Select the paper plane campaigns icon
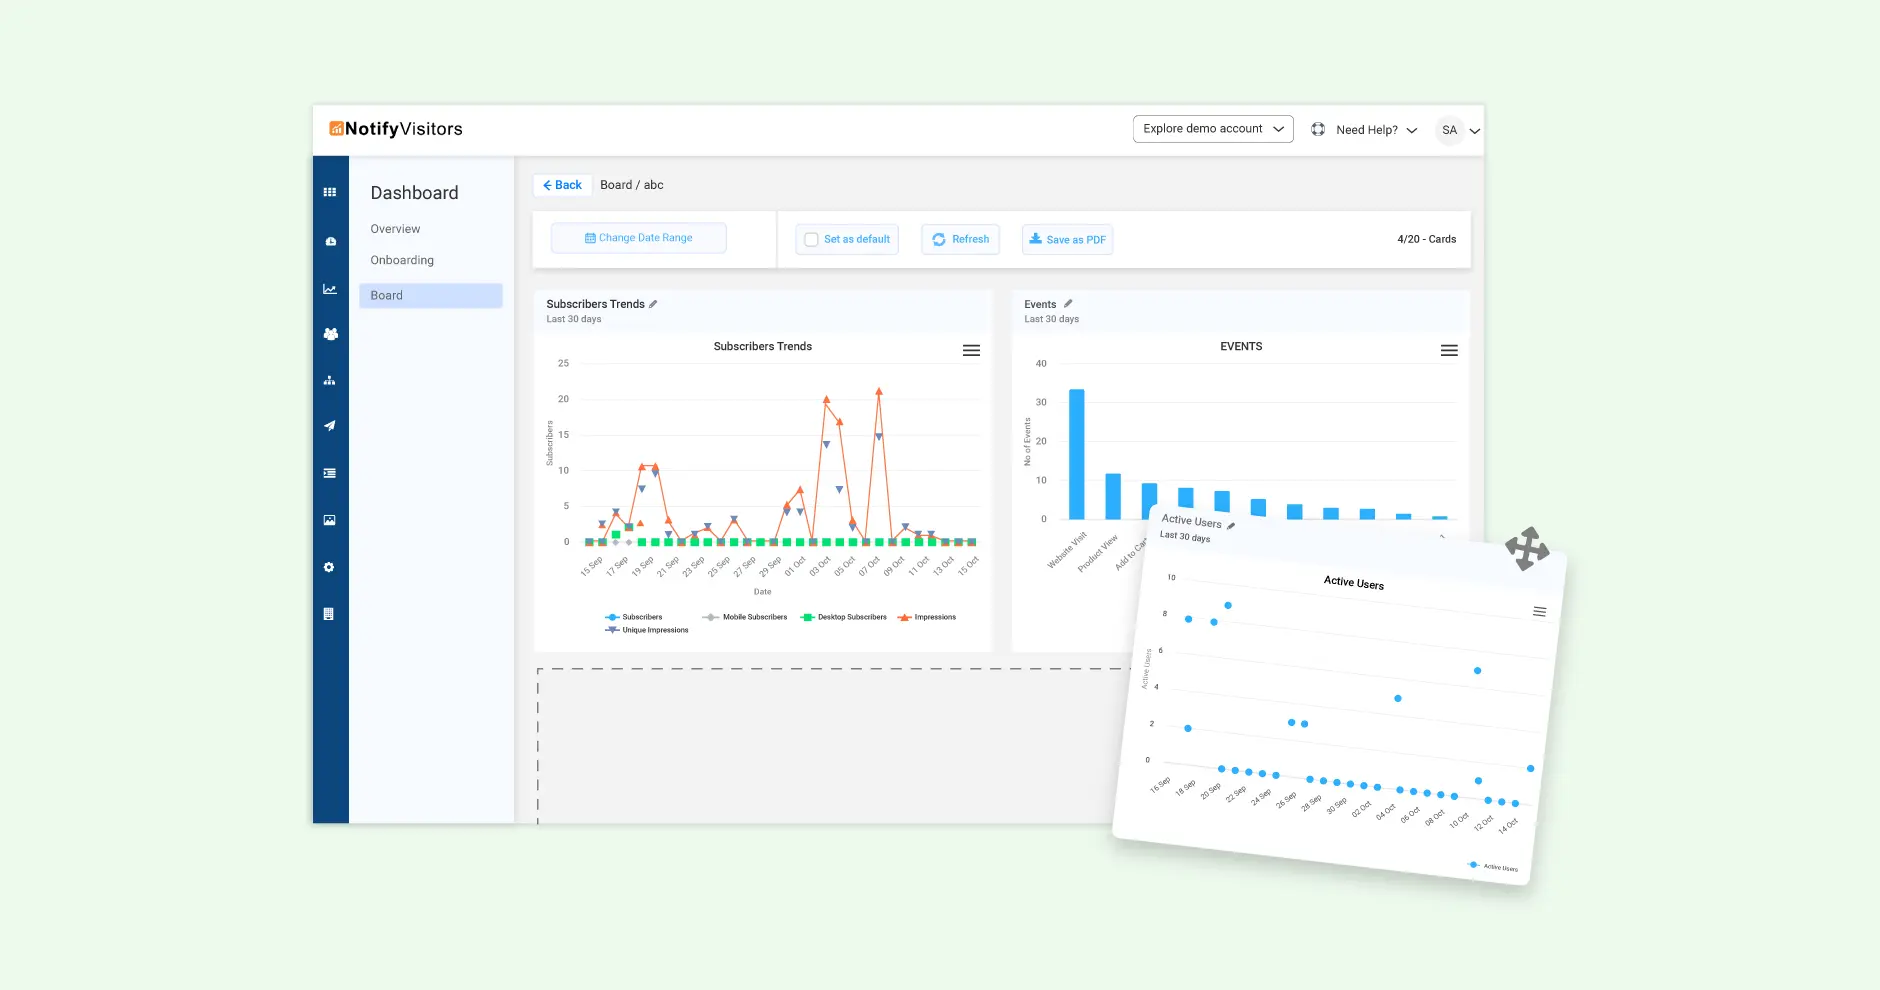 [x=330, y=426]
